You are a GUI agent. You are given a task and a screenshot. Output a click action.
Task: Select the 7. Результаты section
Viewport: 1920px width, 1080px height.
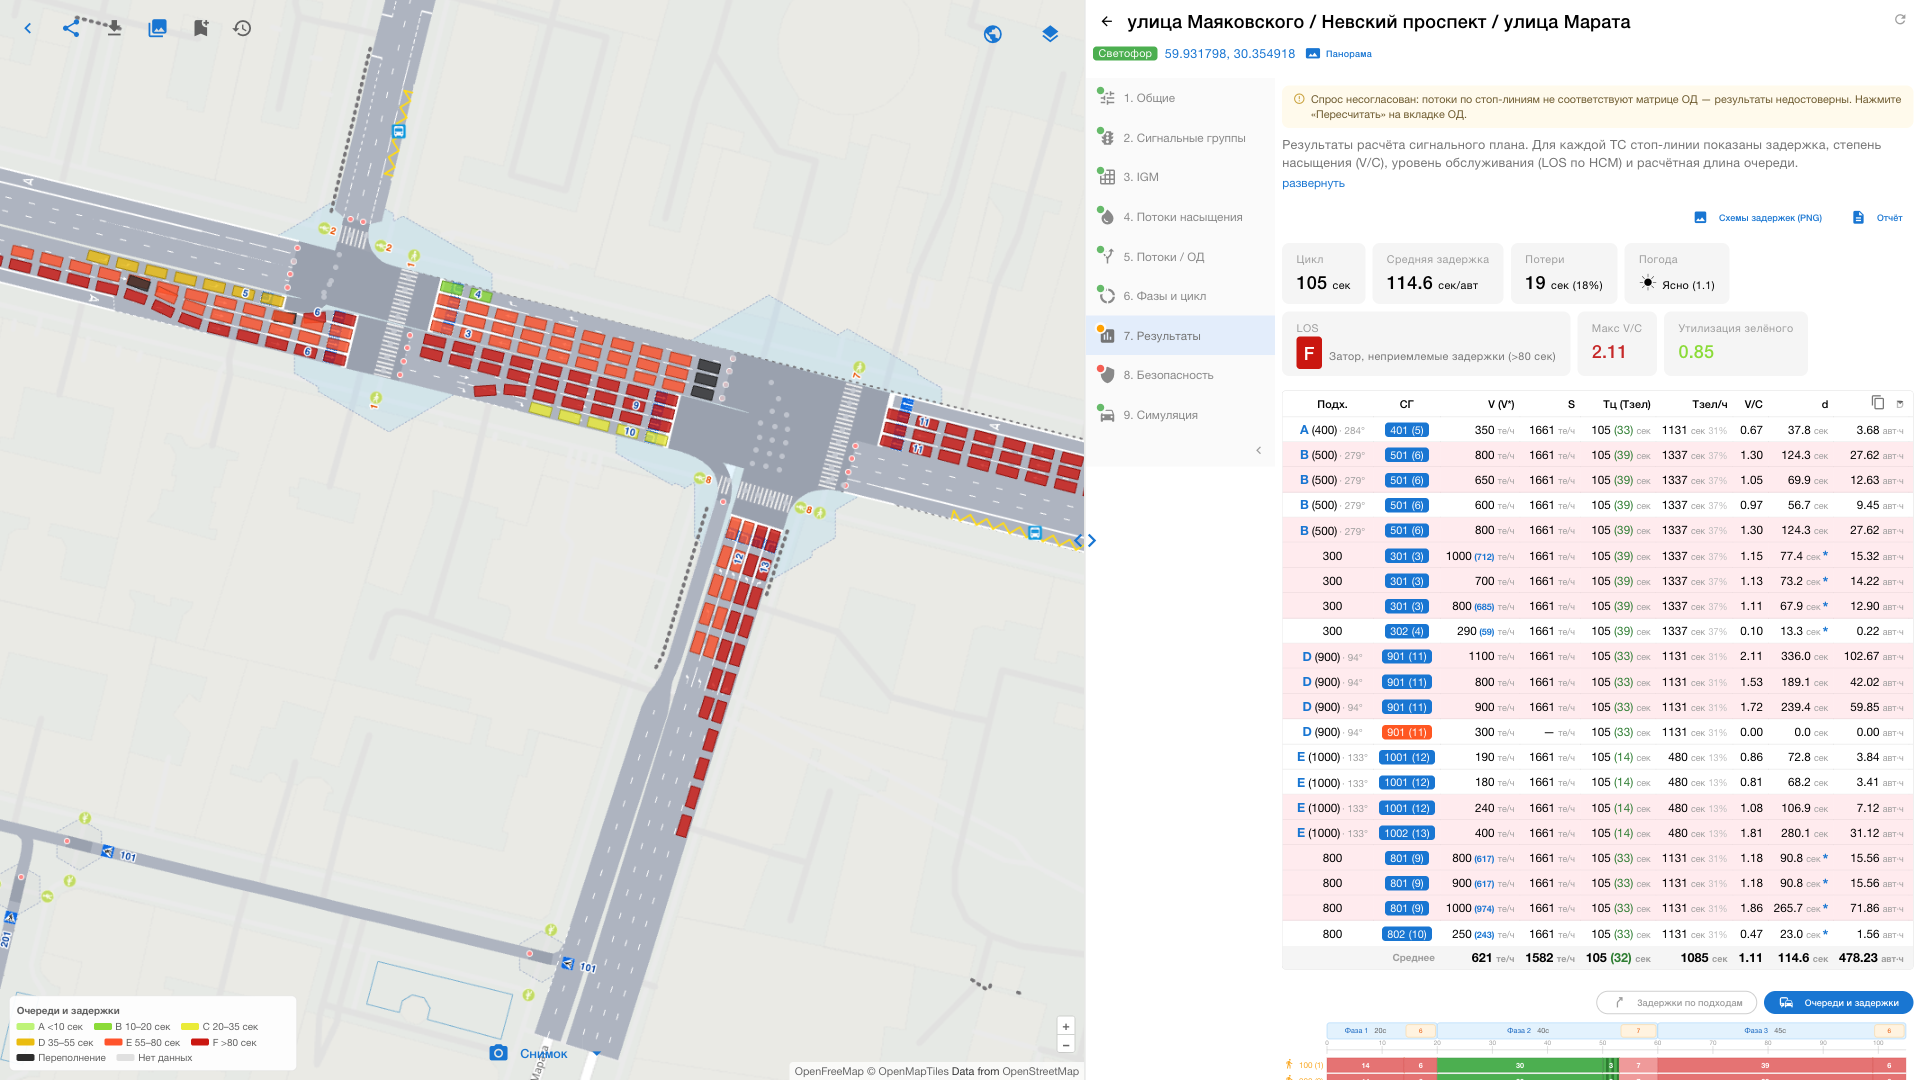pos(1180,336)
